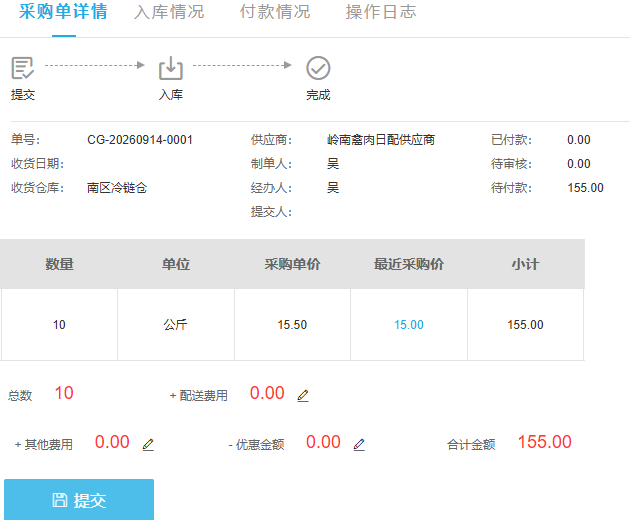Click the 制单人 value 吴
630x520 pixels.
[333, 164]
